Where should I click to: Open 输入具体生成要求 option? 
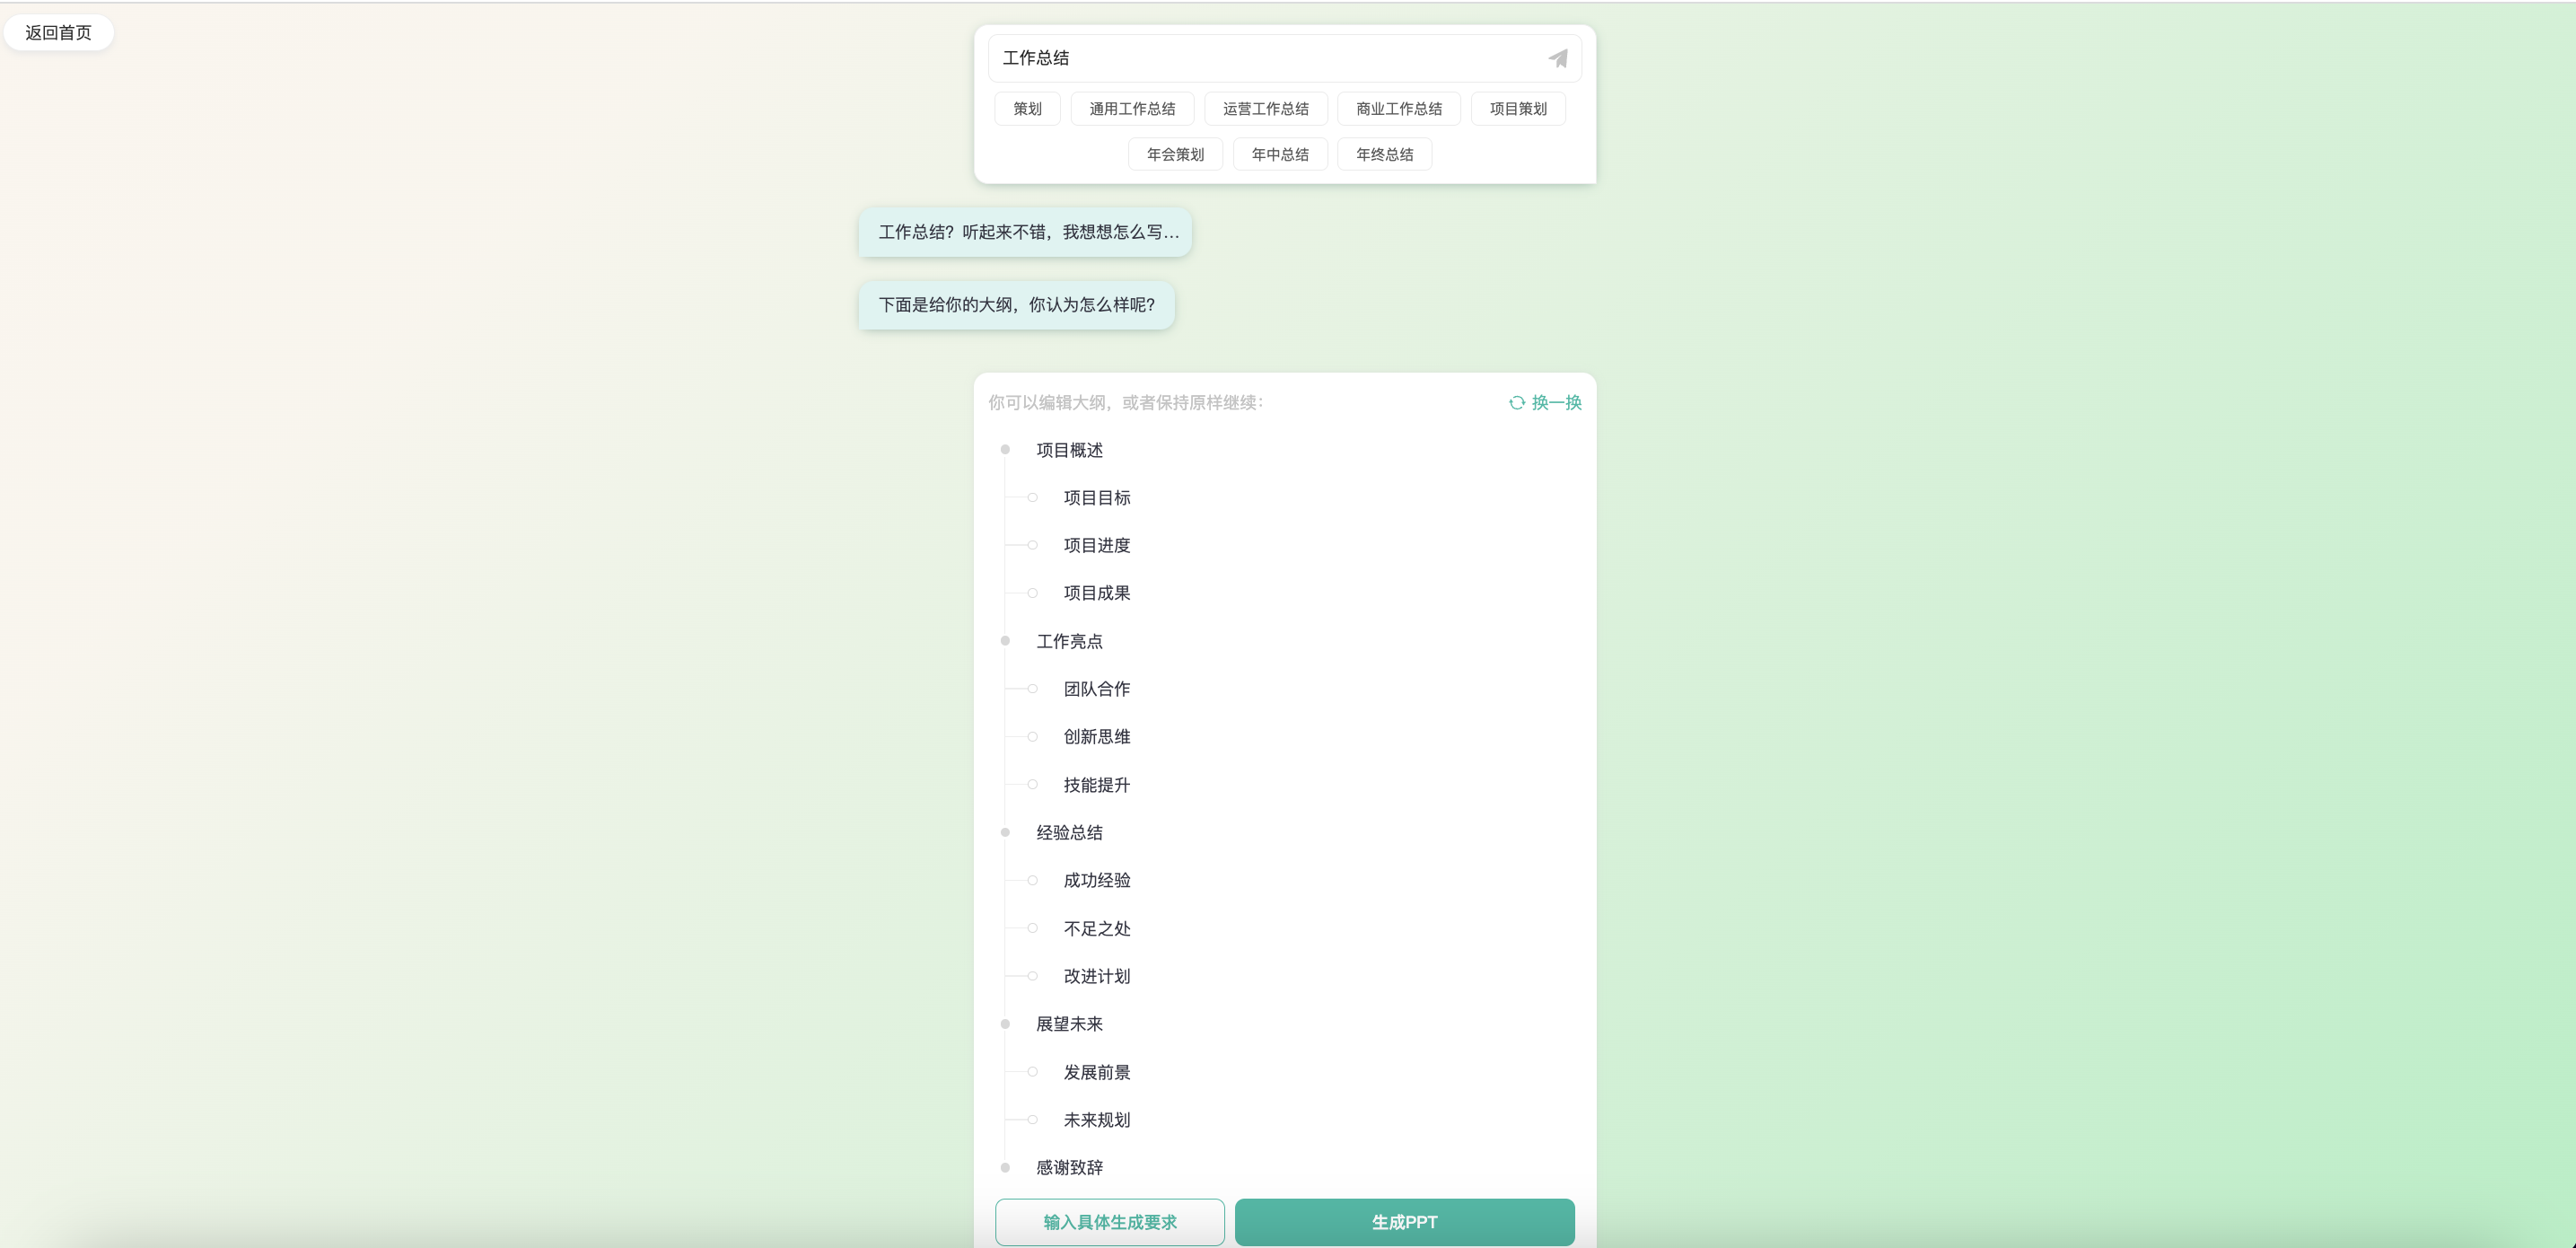tap(1109, 1222)
